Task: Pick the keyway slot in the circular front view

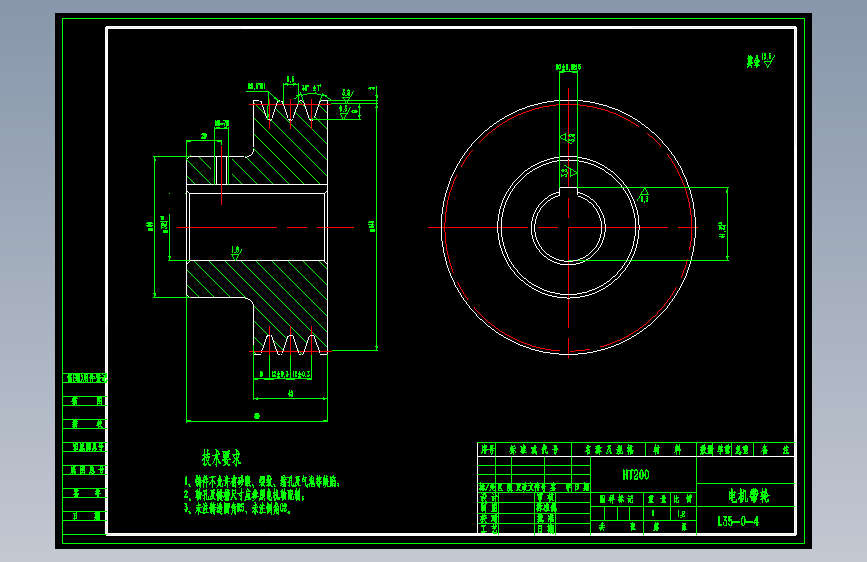Action: (568, 192)
